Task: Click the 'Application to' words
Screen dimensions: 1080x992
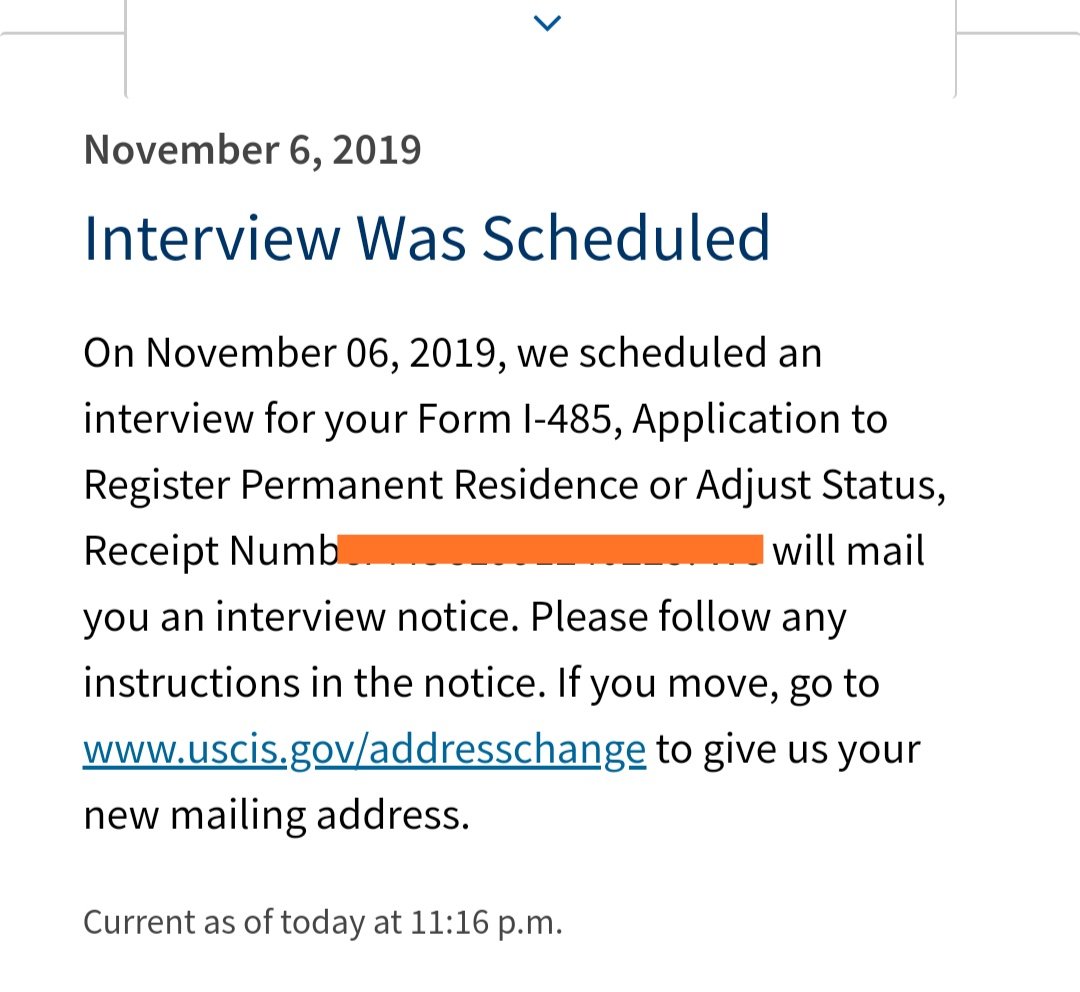Action: pos(760,419)
